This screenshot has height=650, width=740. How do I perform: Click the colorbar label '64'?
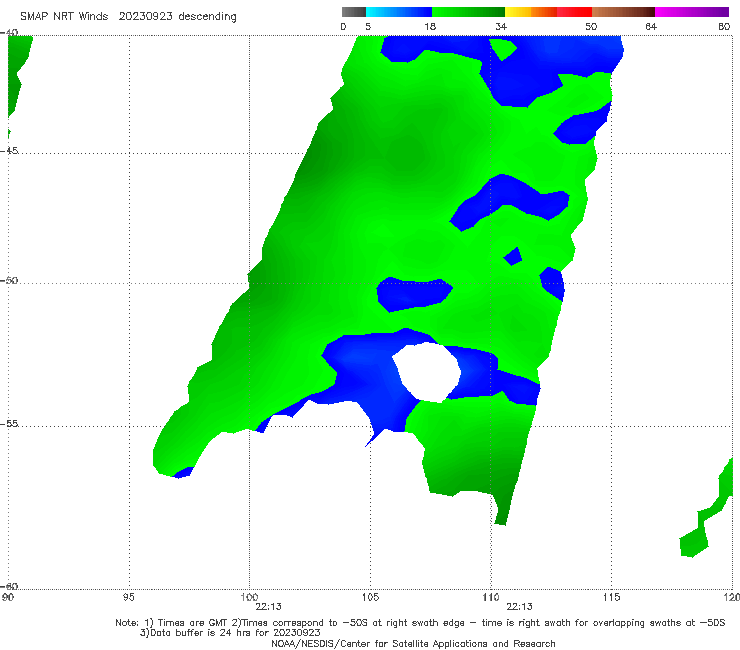651,26
